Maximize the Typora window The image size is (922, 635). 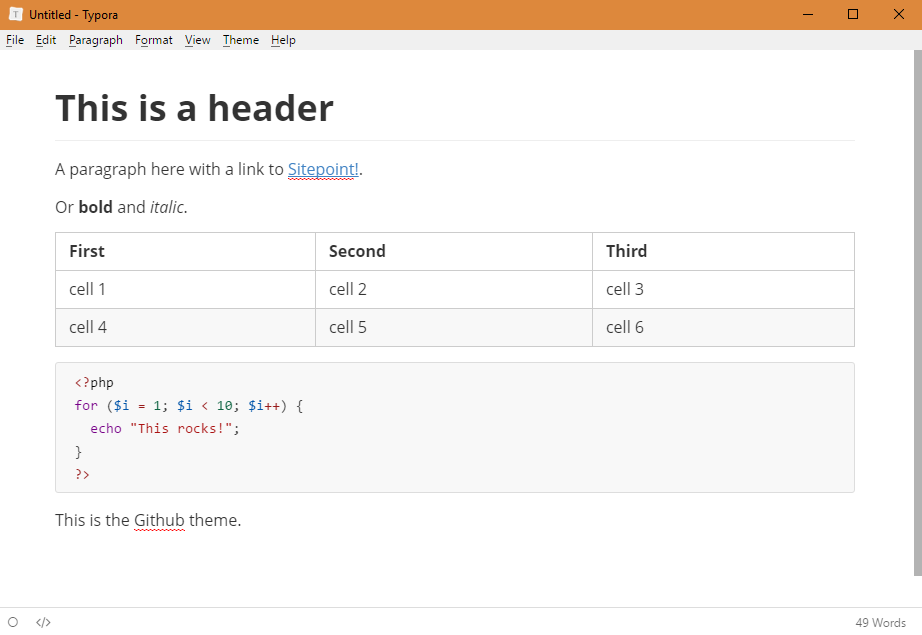coord(852,15)
